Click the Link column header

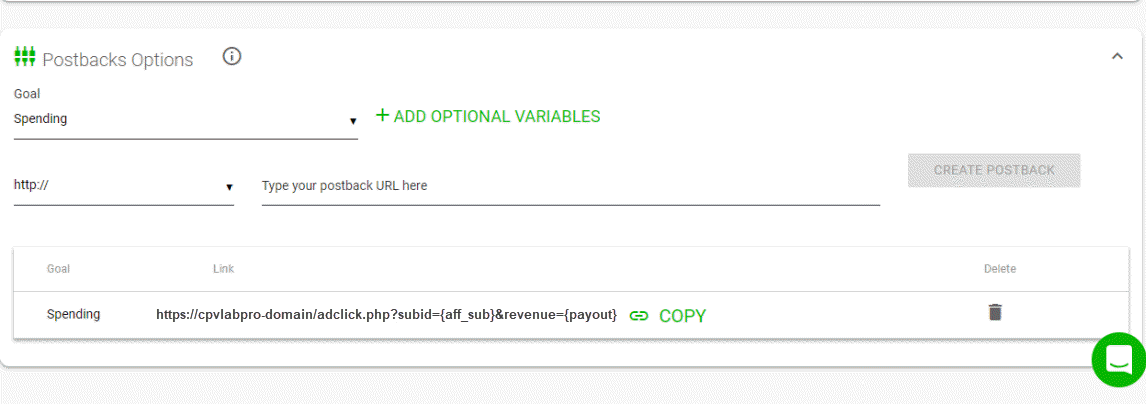(223, 269)
